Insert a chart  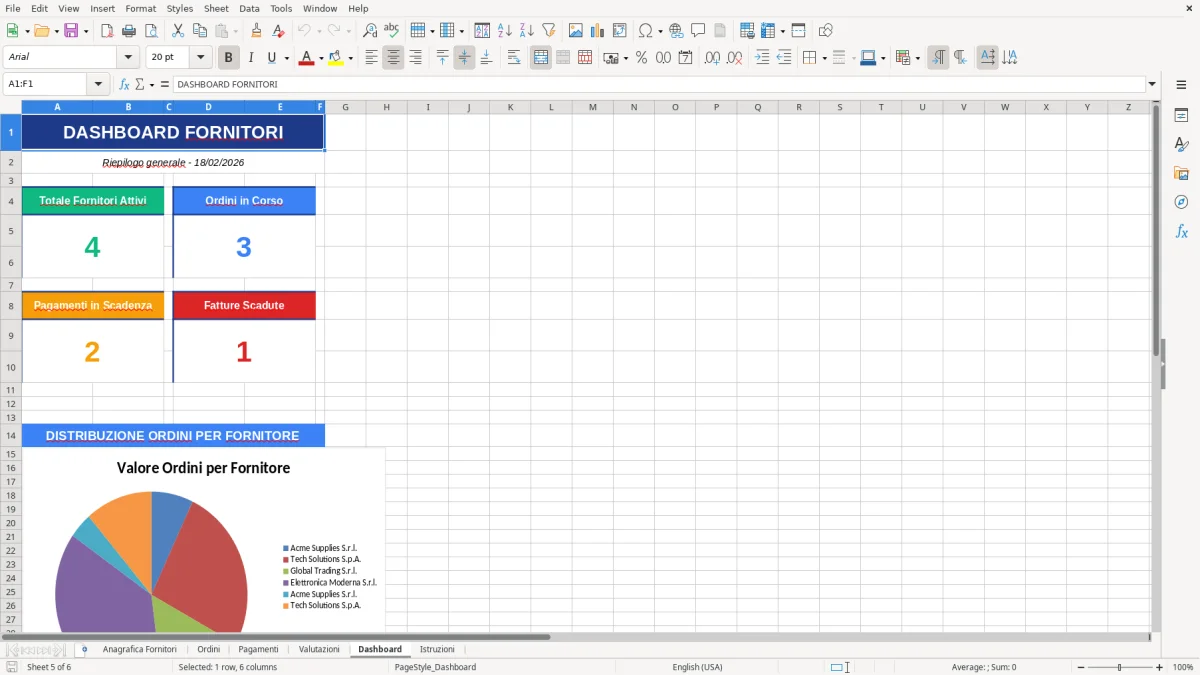click(x=597, y=30)
